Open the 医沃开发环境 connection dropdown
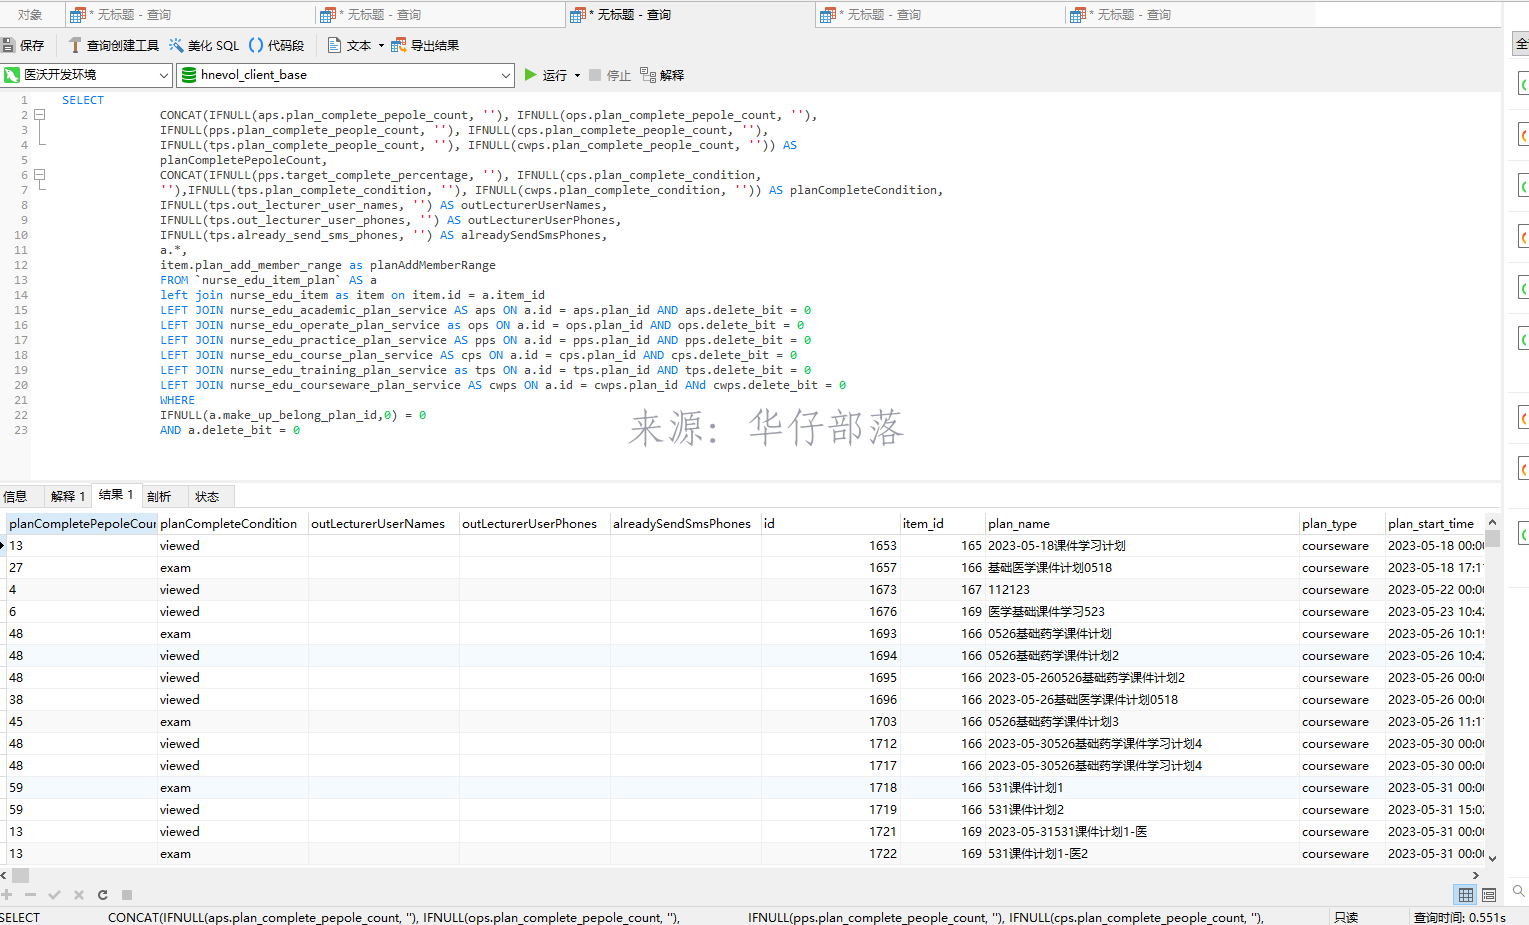 pos(87,75)
